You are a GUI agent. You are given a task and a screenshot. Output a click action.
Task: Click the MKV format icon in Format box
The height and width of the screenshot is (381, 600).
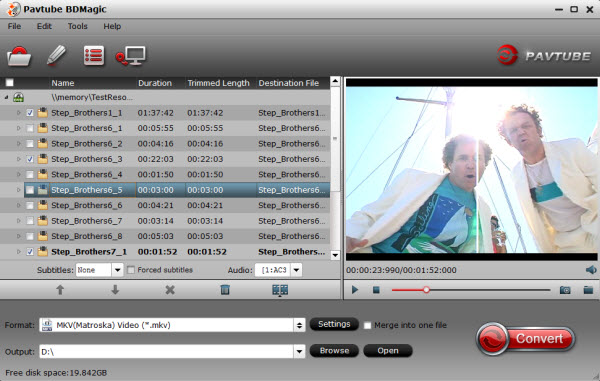(47, 325)
